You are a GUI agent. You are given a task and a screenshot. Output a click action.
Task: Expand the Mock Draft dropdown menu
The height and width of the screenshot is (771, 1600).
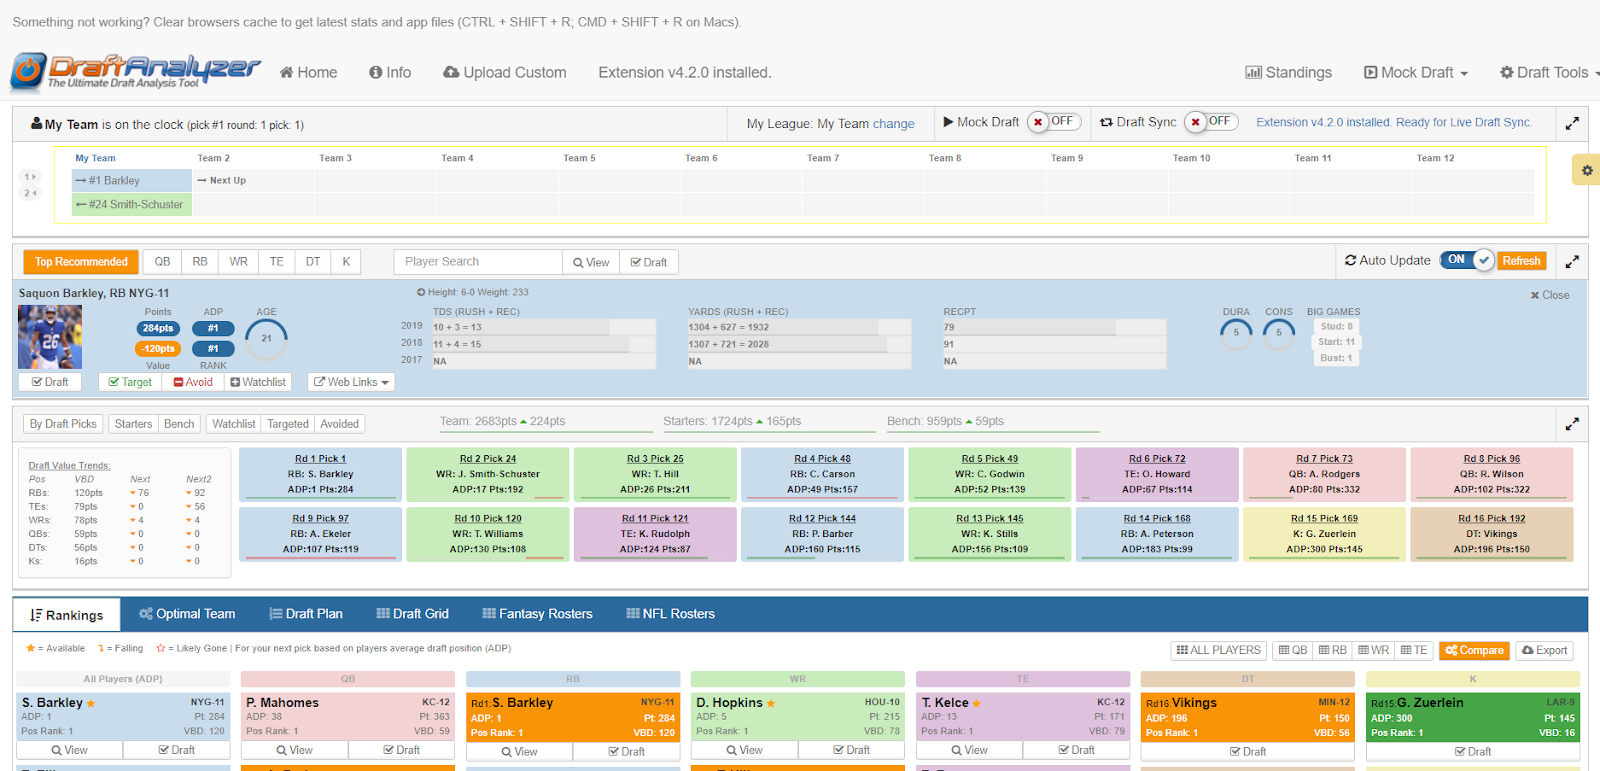pyautogui.click(x=1416, y=72)
